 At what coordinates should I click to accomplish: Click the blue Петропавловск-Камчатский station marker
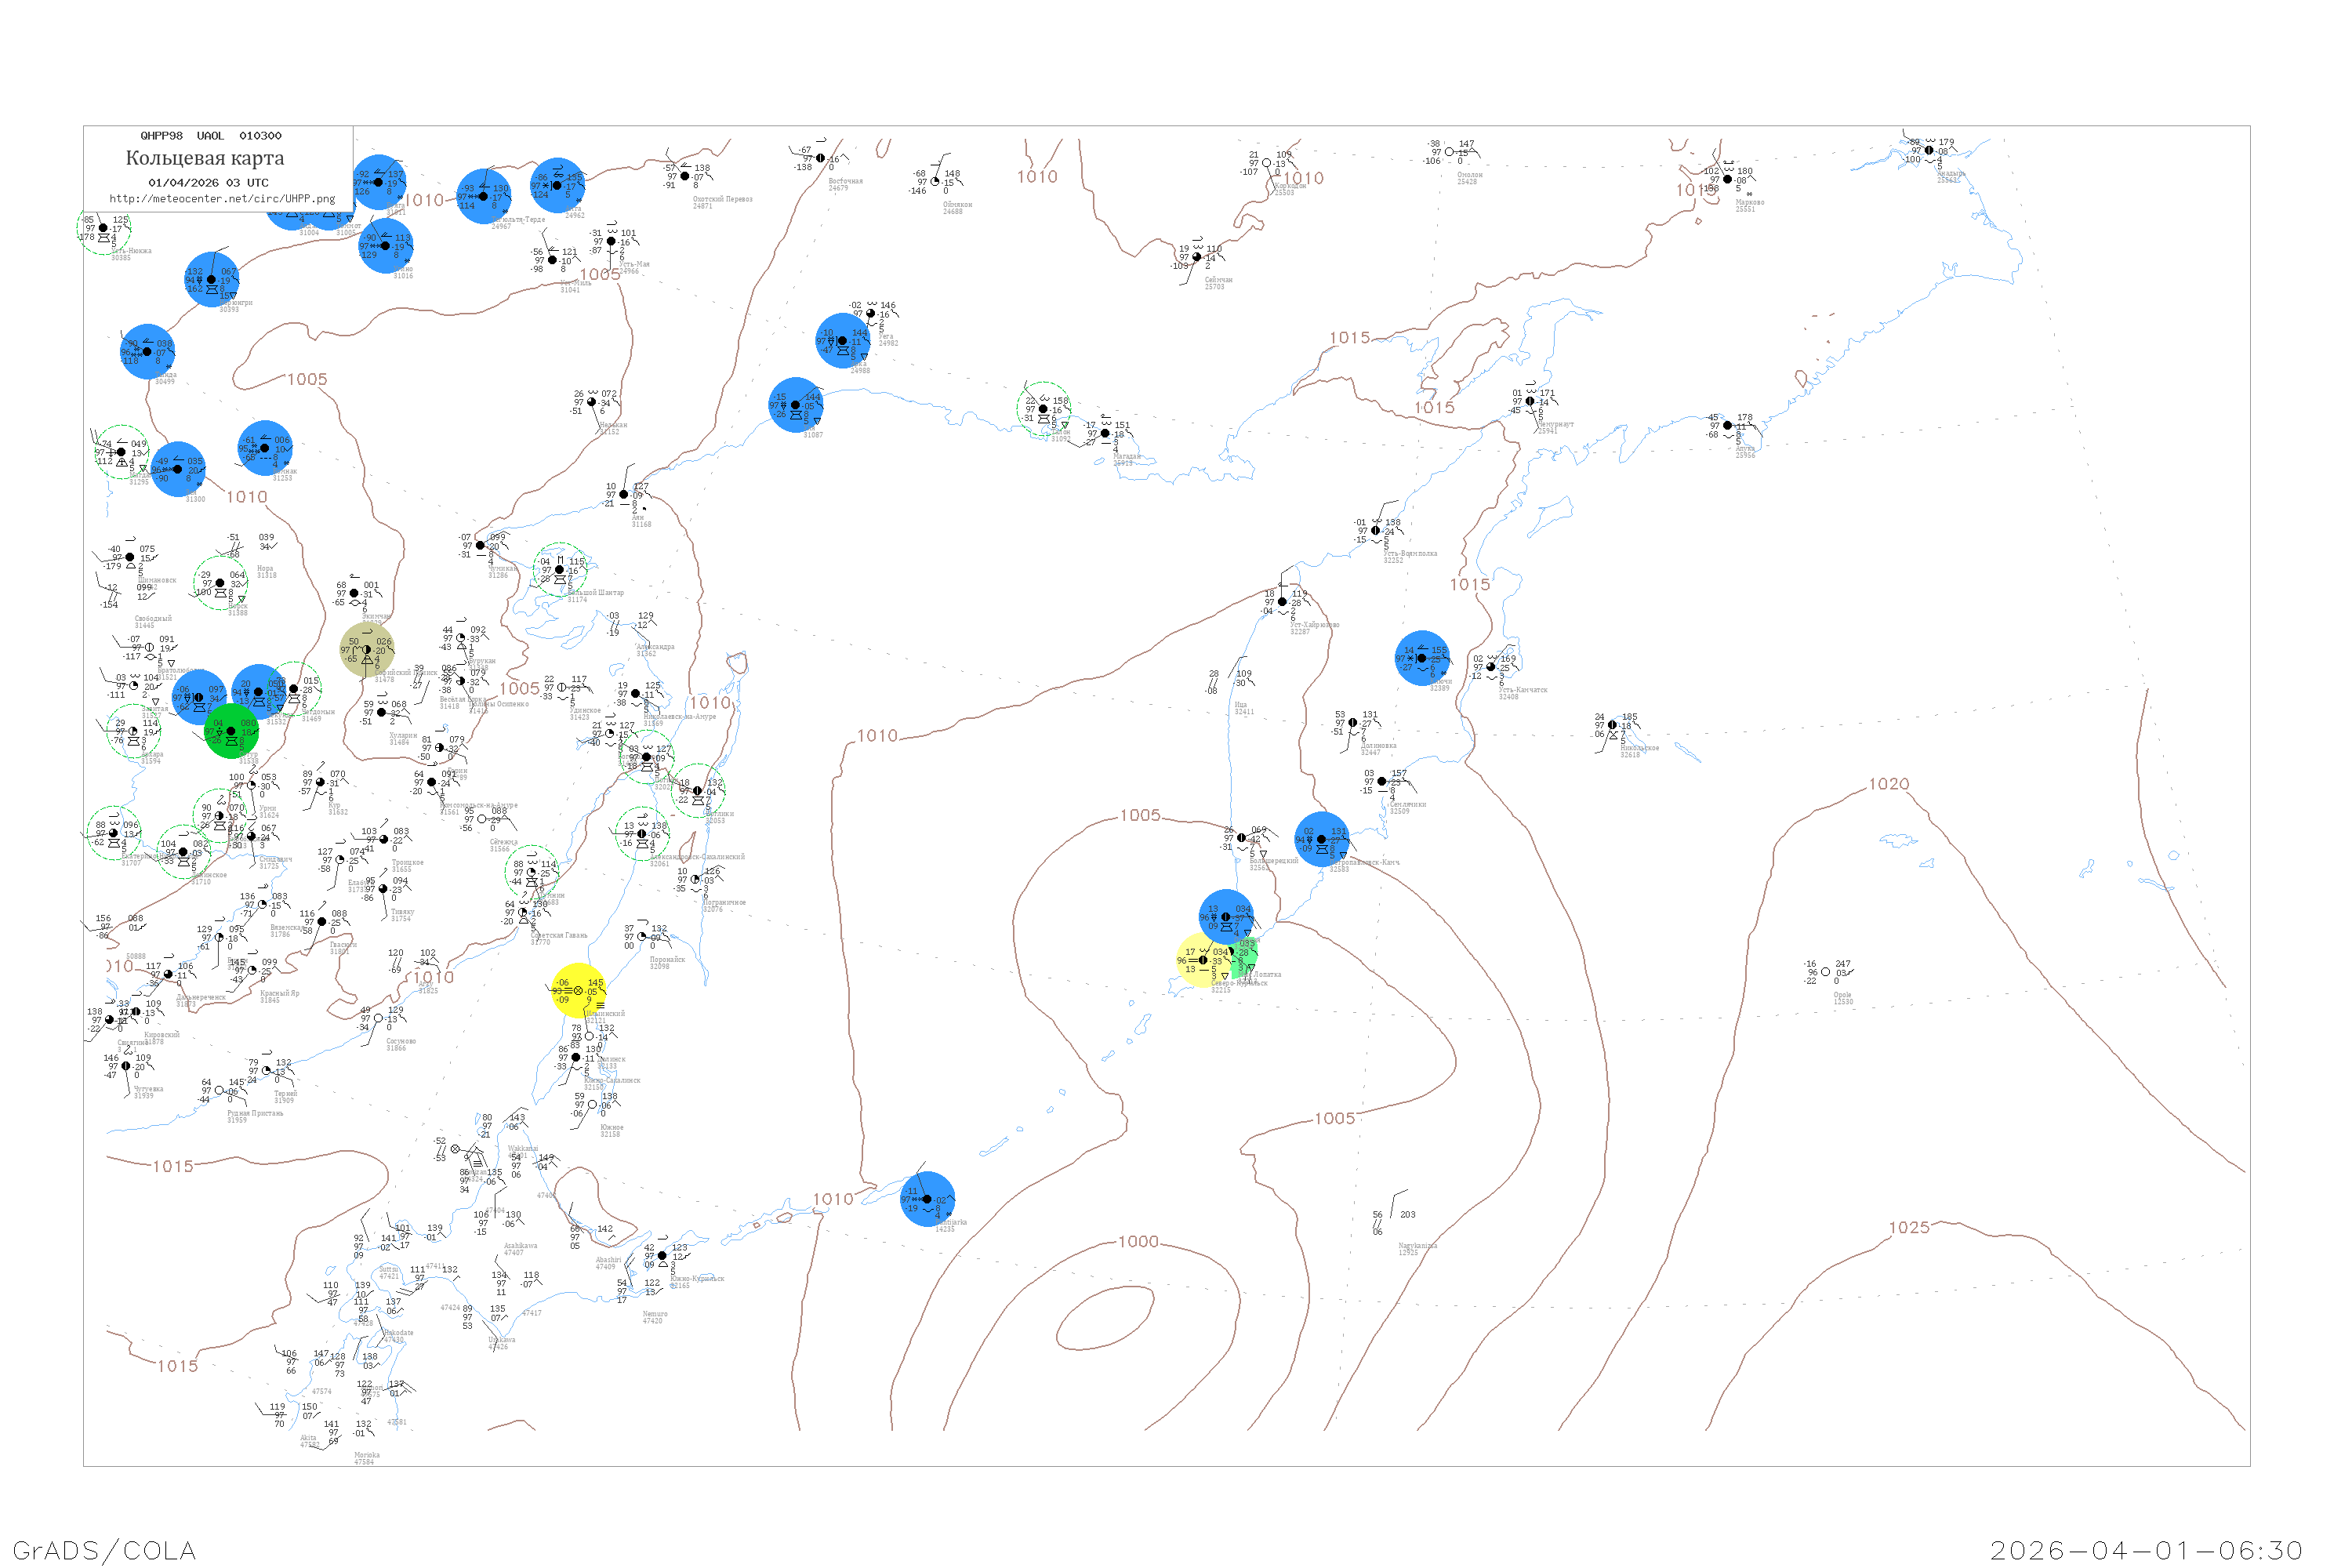1321,839
